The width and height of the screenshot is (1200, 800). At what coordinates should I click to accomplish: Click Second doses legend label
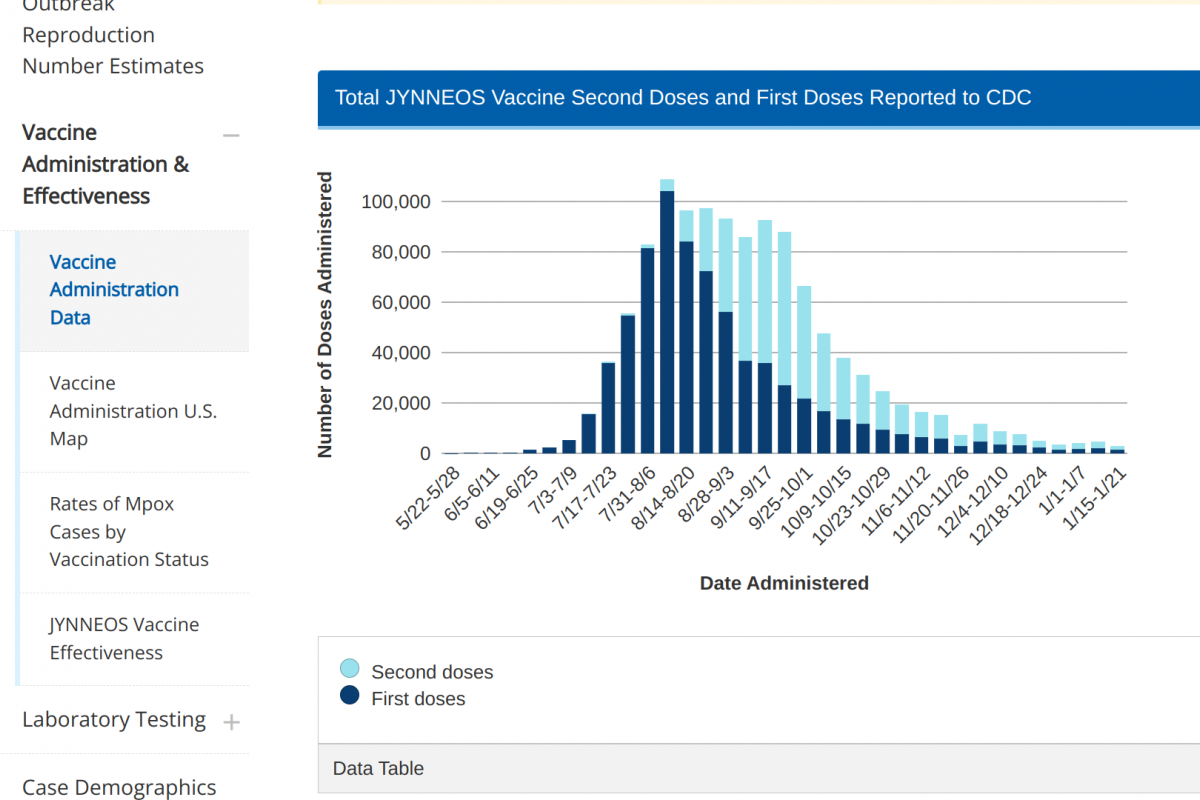[432, 672]
